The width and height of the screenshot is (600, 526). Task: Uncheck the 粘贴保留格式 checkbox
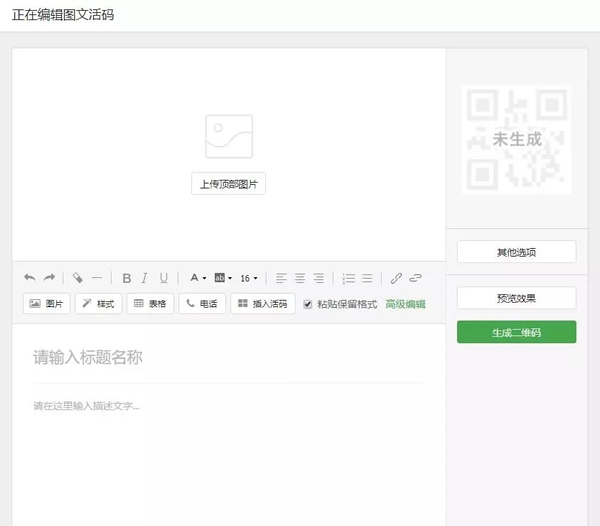[308, 304]
